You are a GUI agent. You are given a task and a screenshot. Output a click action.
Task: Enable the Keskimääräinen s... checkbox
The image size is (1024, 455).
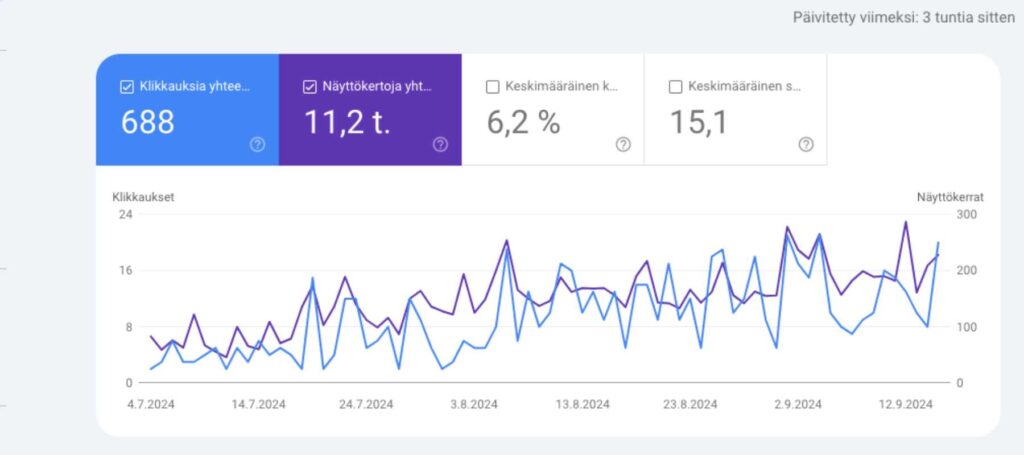(x=675, y=87)
